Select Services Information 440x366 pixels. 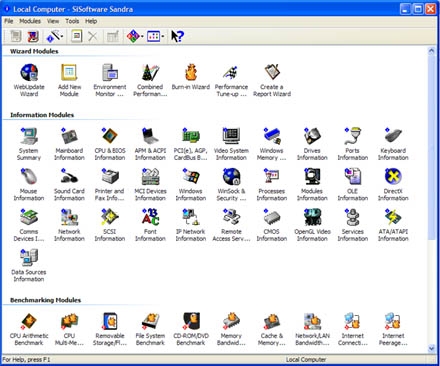[x=353, y=225]
